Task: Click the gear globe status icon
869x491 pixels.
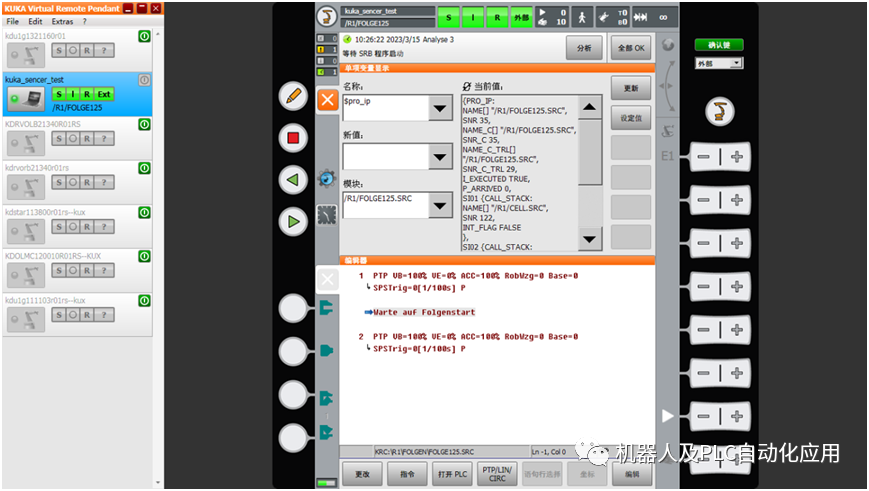Action: (327, 178)
